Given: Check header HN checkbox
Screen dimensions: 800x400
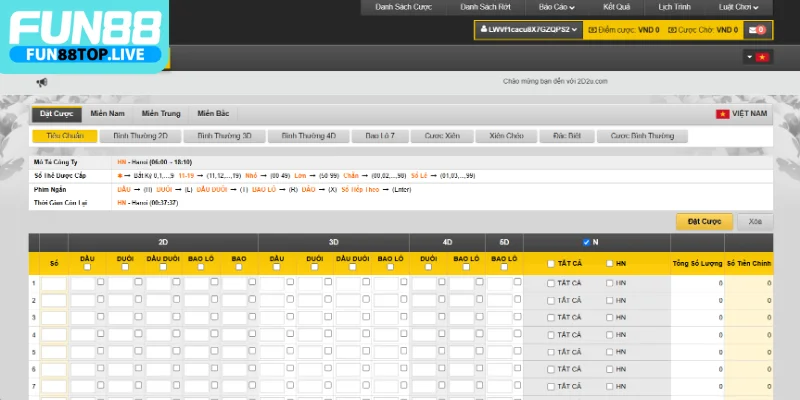Looking at the screenshot, I should click(x=609, y=264).
